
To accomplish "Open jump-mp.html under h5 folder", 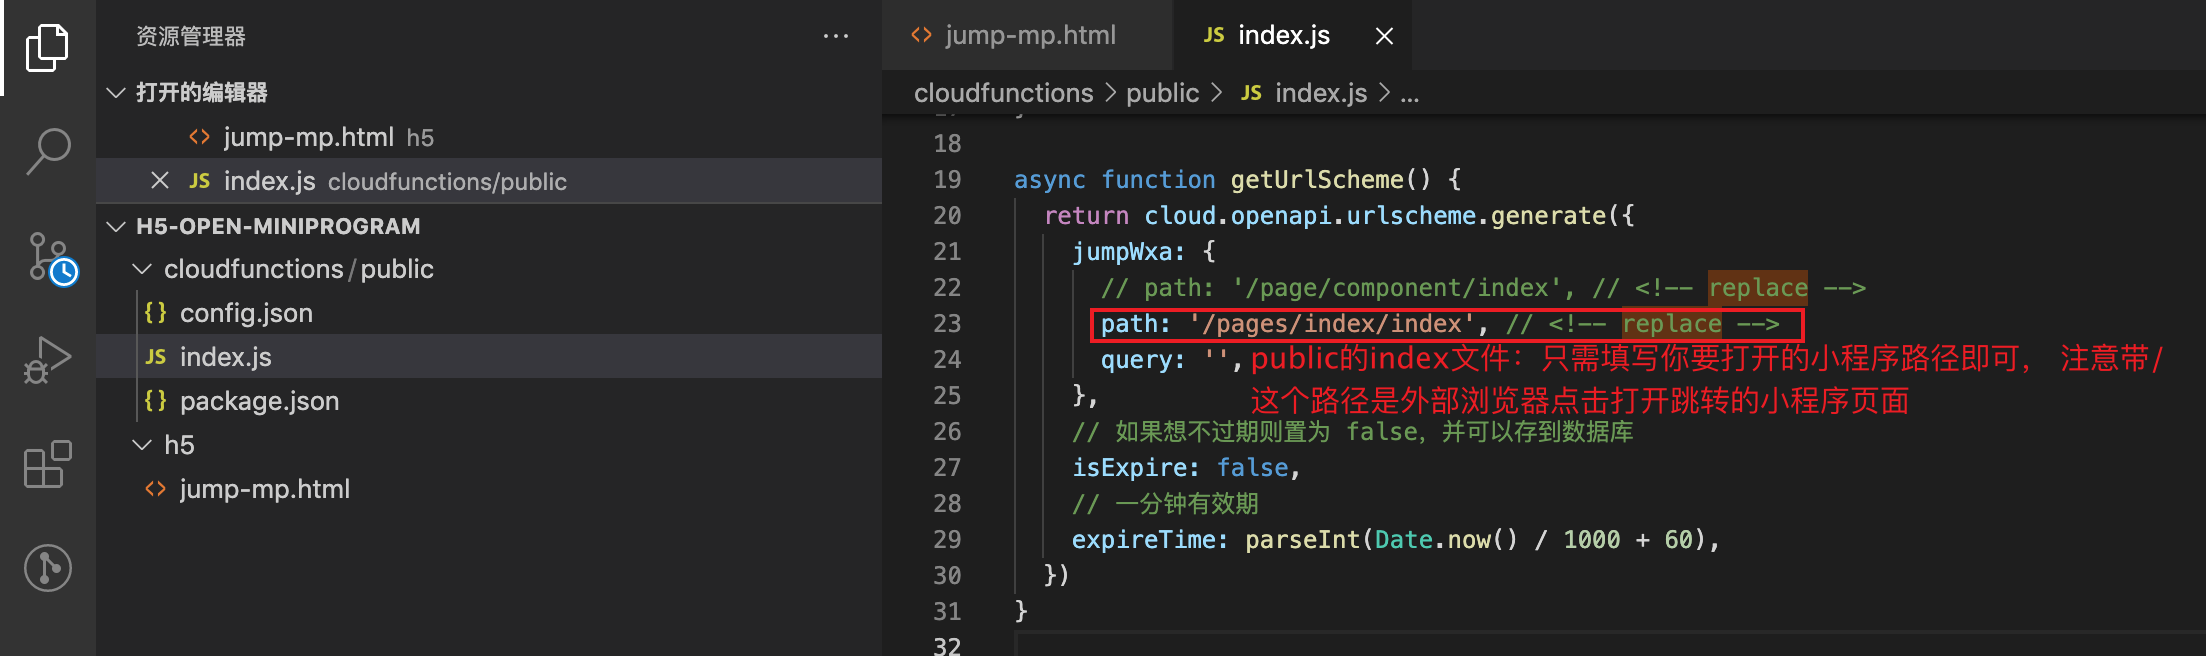I will tap(489, 489).
